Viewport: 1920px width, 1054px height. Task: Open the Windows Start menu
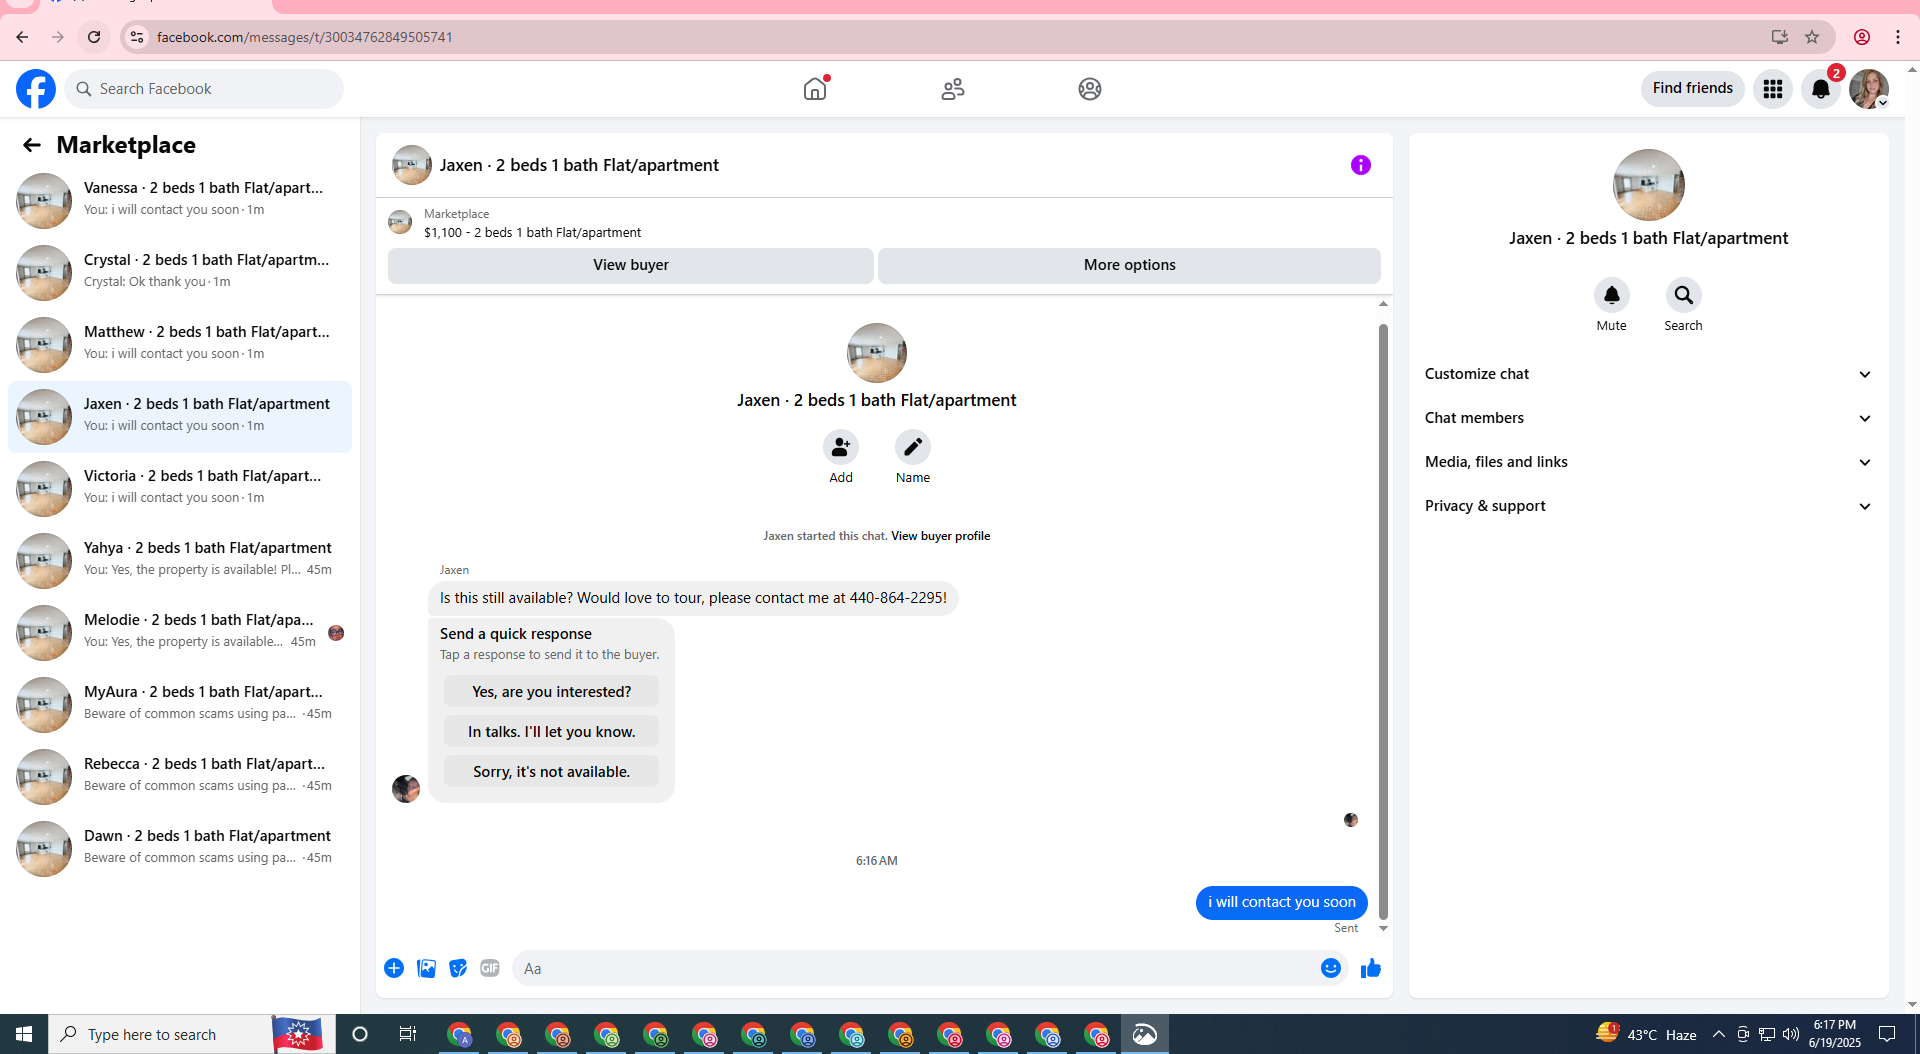24,1034
